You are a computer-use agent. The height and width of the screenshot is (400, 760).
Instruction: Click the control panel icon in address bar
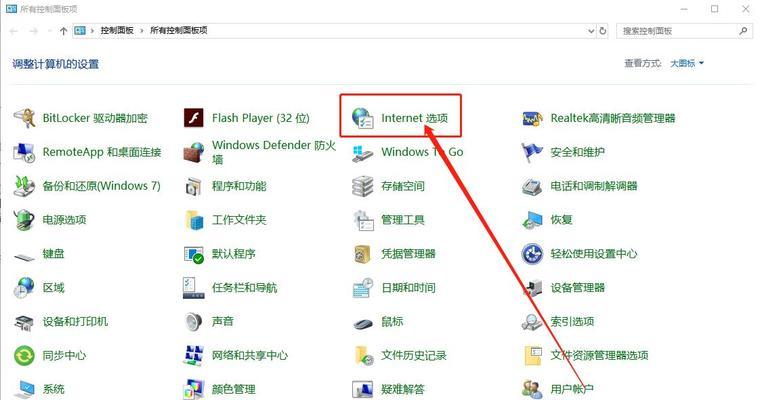click(x=80, y=31)
